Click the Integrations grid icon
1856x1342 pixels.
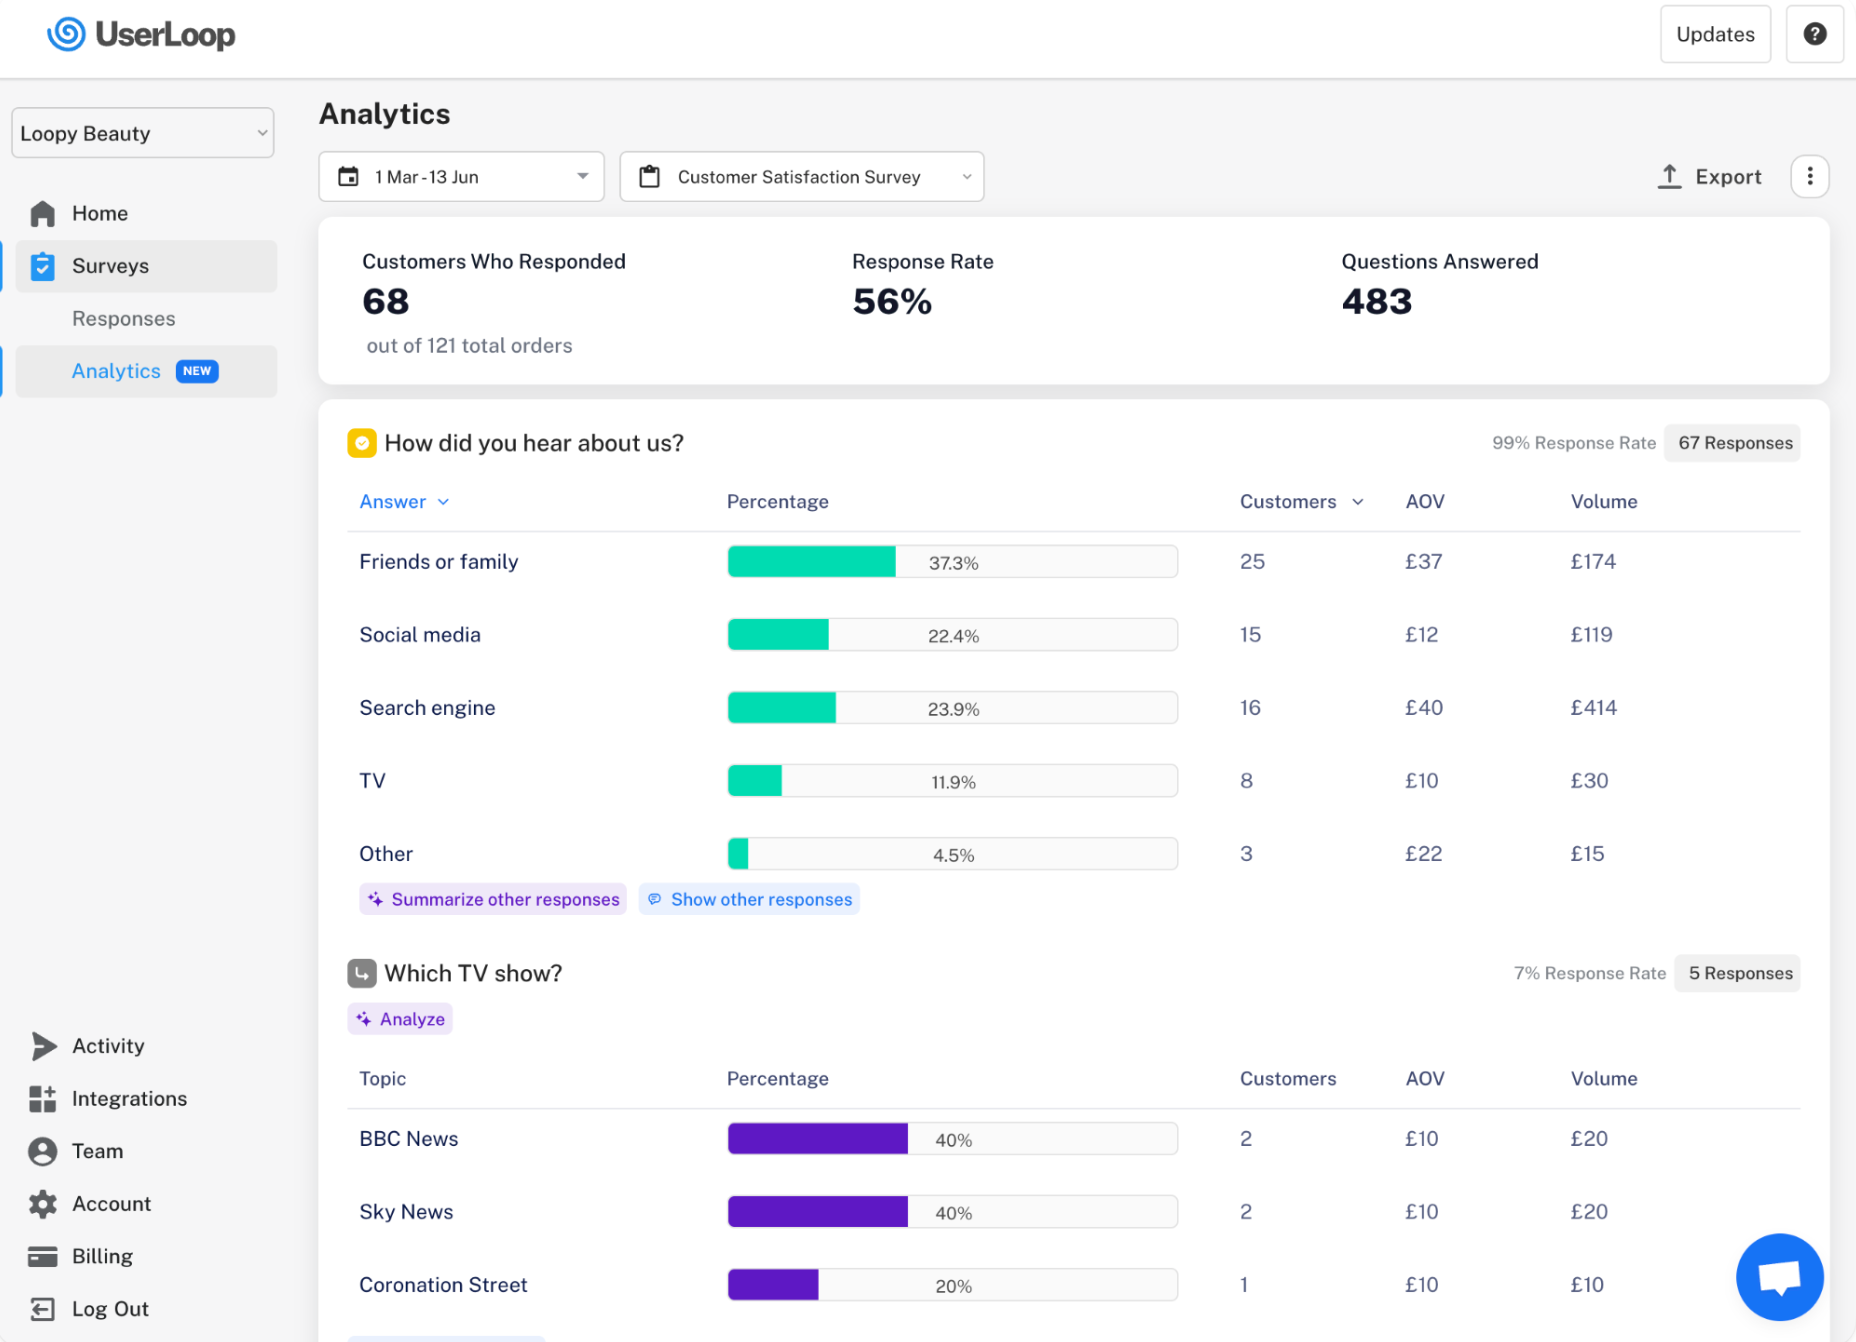click(43, 1099)
